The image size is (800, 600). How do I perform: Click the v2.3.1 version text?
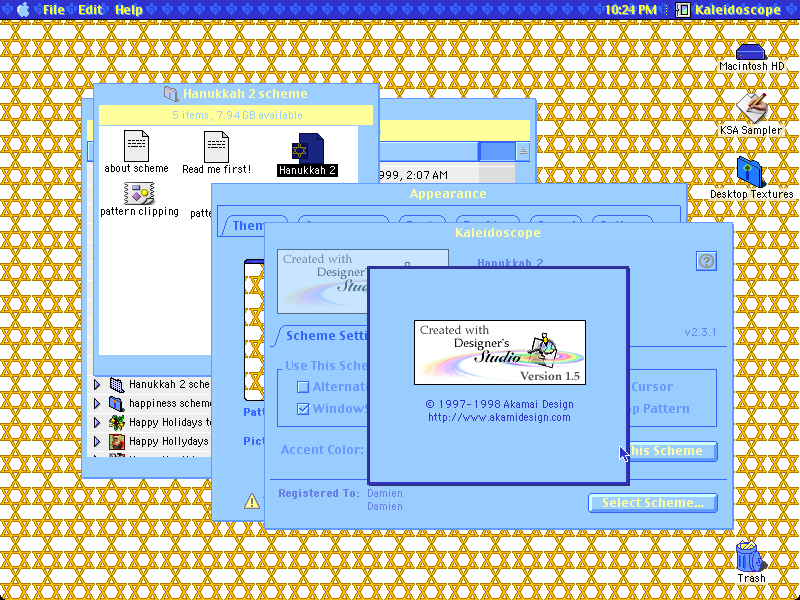pyautogui.click(x=700, y=332)
